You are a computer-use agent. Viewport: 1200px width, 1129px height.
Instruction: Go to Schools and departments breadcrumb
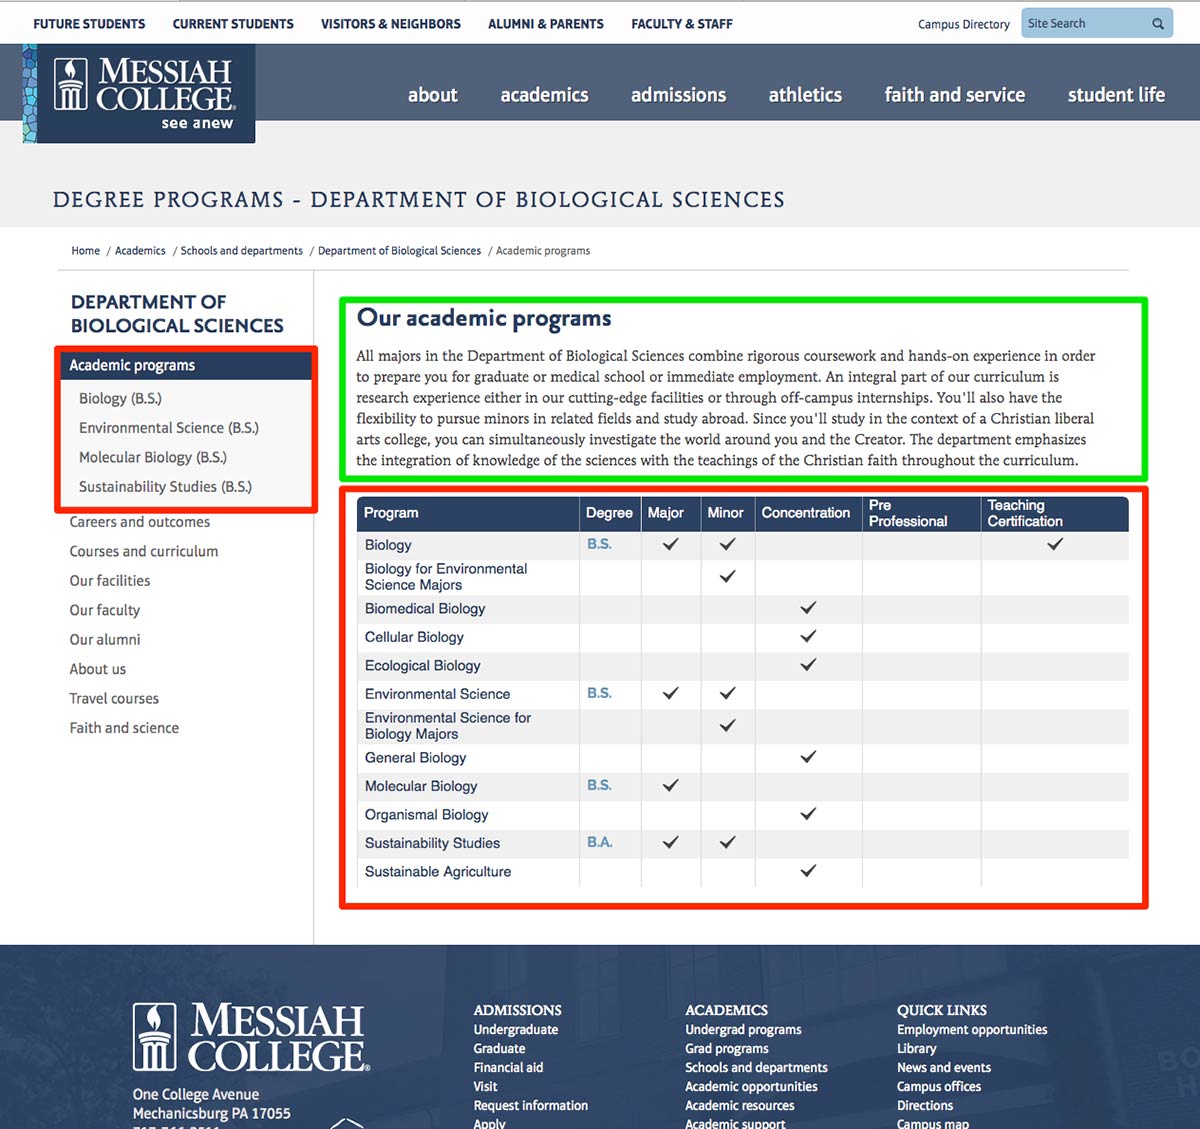[241, 251]
